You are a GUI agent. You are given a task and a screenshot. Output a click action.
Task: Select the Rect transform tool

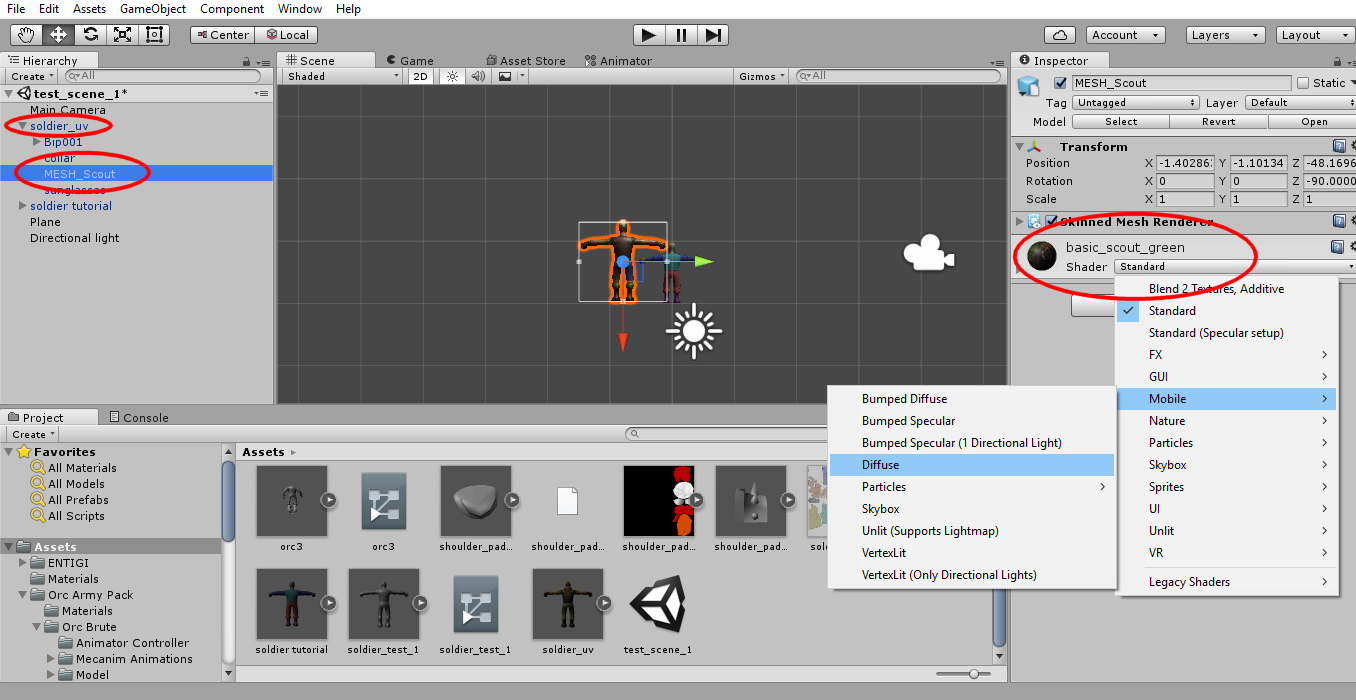coord(153,34)
